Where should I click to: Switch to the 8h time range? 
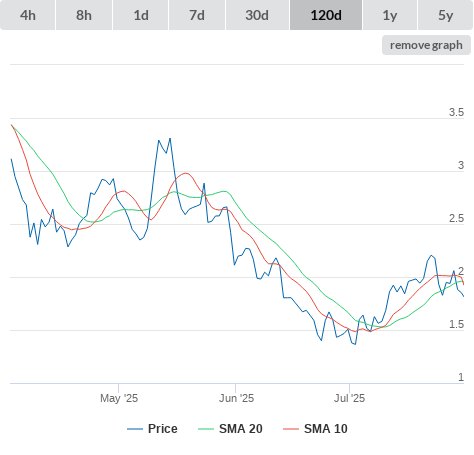point(84,15)
